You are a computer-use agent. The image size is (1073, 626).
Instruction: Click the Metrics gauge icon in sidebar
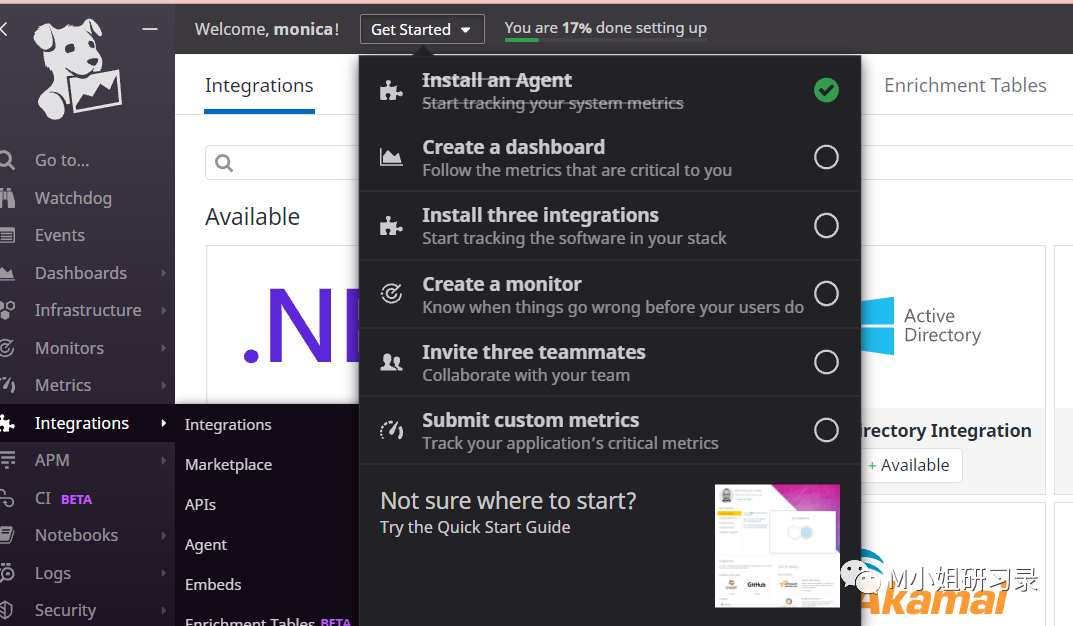pyautogui.click(x=7, y=385)
